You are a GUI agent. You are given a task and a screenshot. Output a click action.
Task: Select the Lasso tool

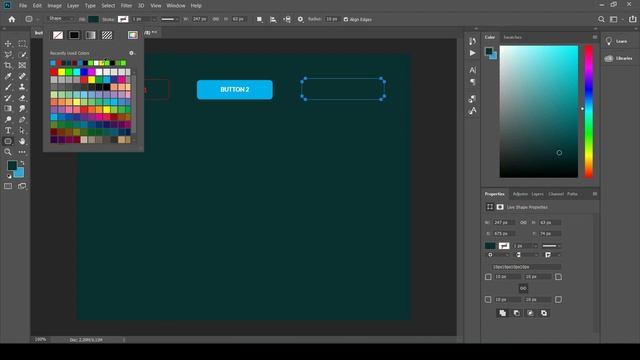coord(8,55)
